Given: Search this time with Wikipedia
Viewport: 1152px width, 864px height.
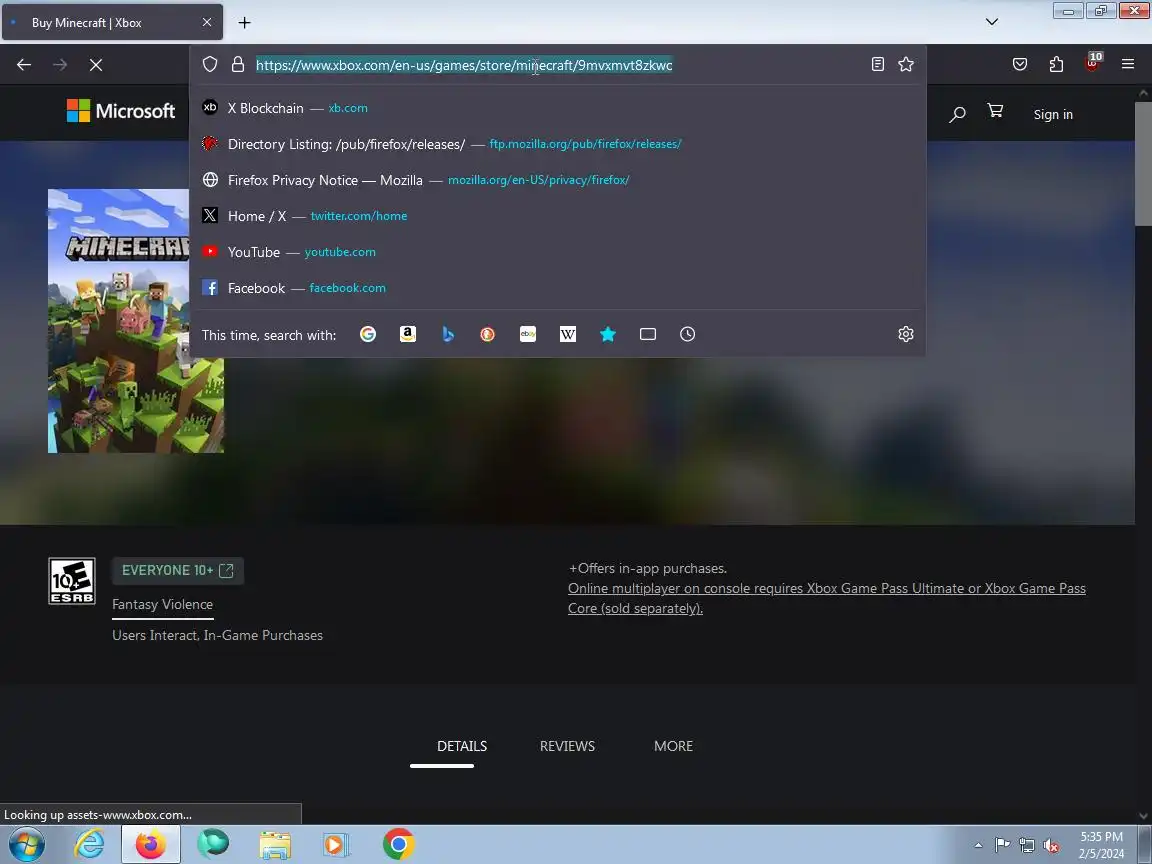Looking at the screenshot, I should (x=568, y=334).
